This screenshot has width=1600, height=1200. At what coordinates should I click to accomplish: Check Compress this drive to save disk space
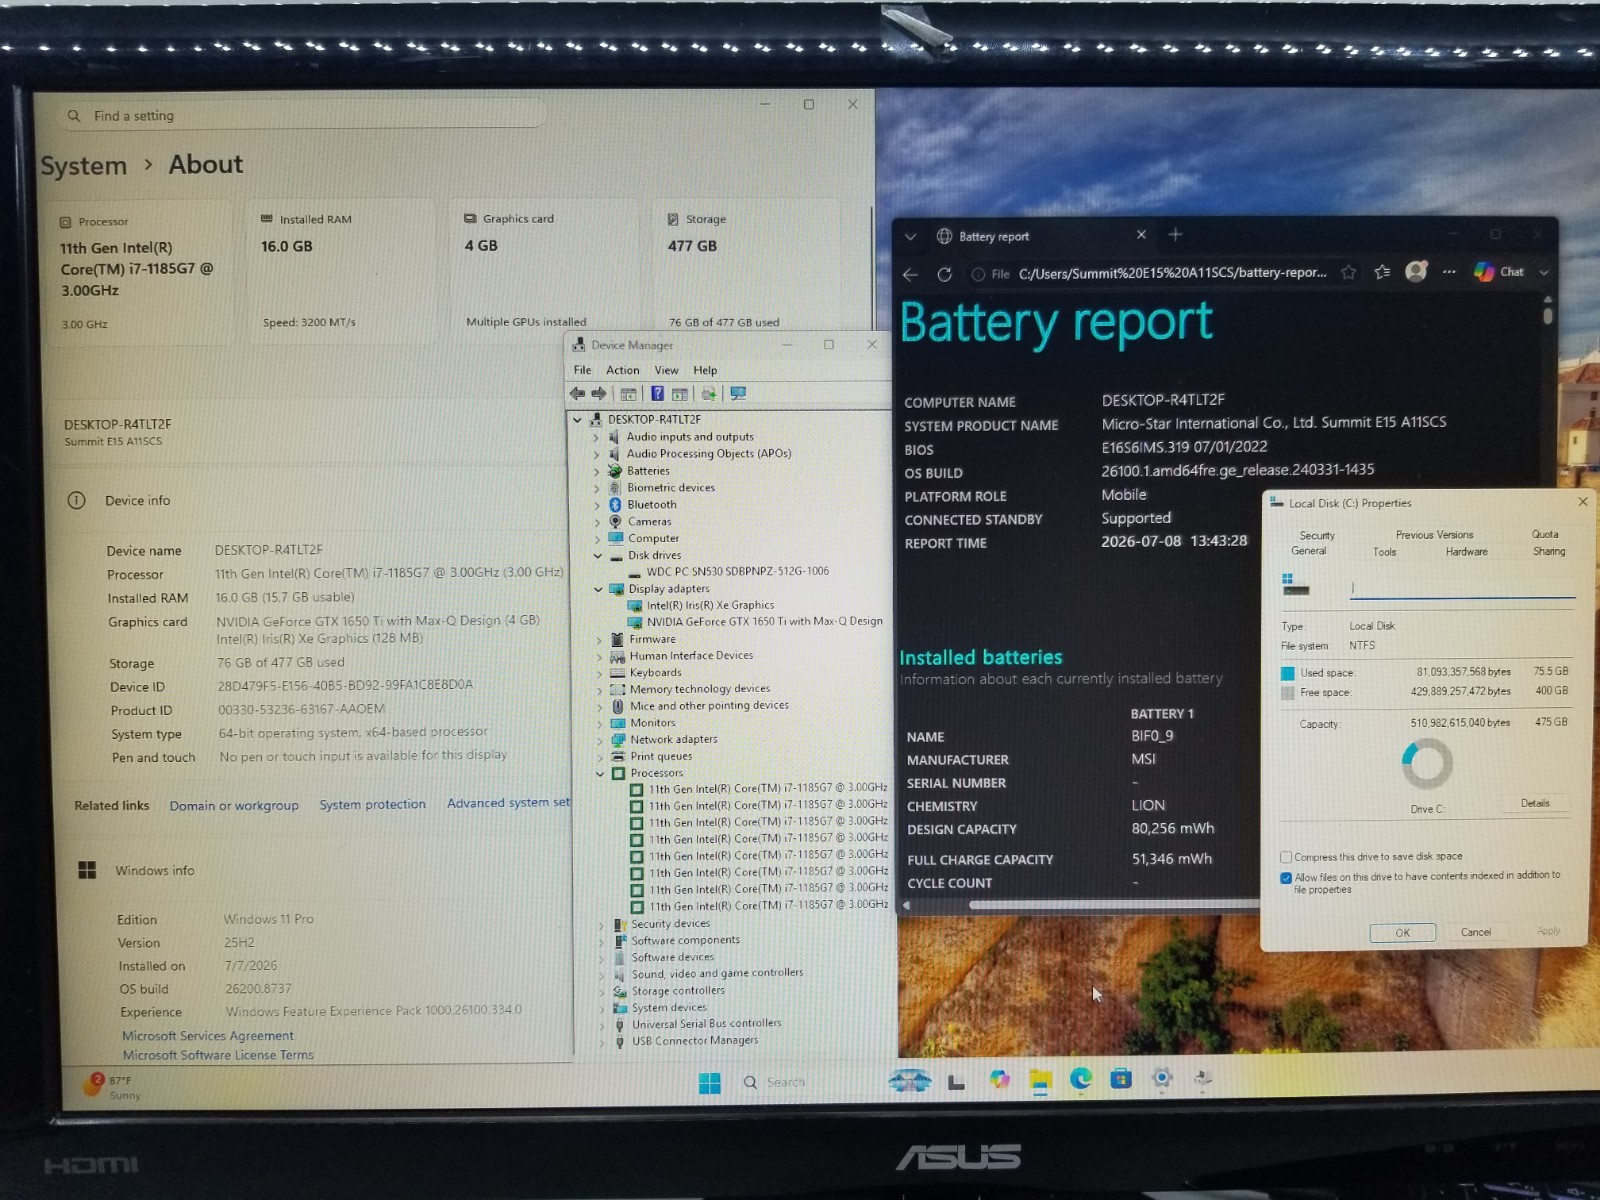point(1286,857)
